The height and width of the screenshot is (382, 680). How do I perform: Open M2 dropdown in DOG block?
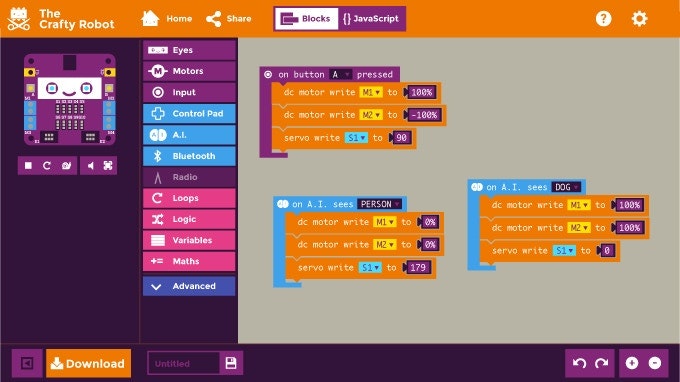pos(579,228)
